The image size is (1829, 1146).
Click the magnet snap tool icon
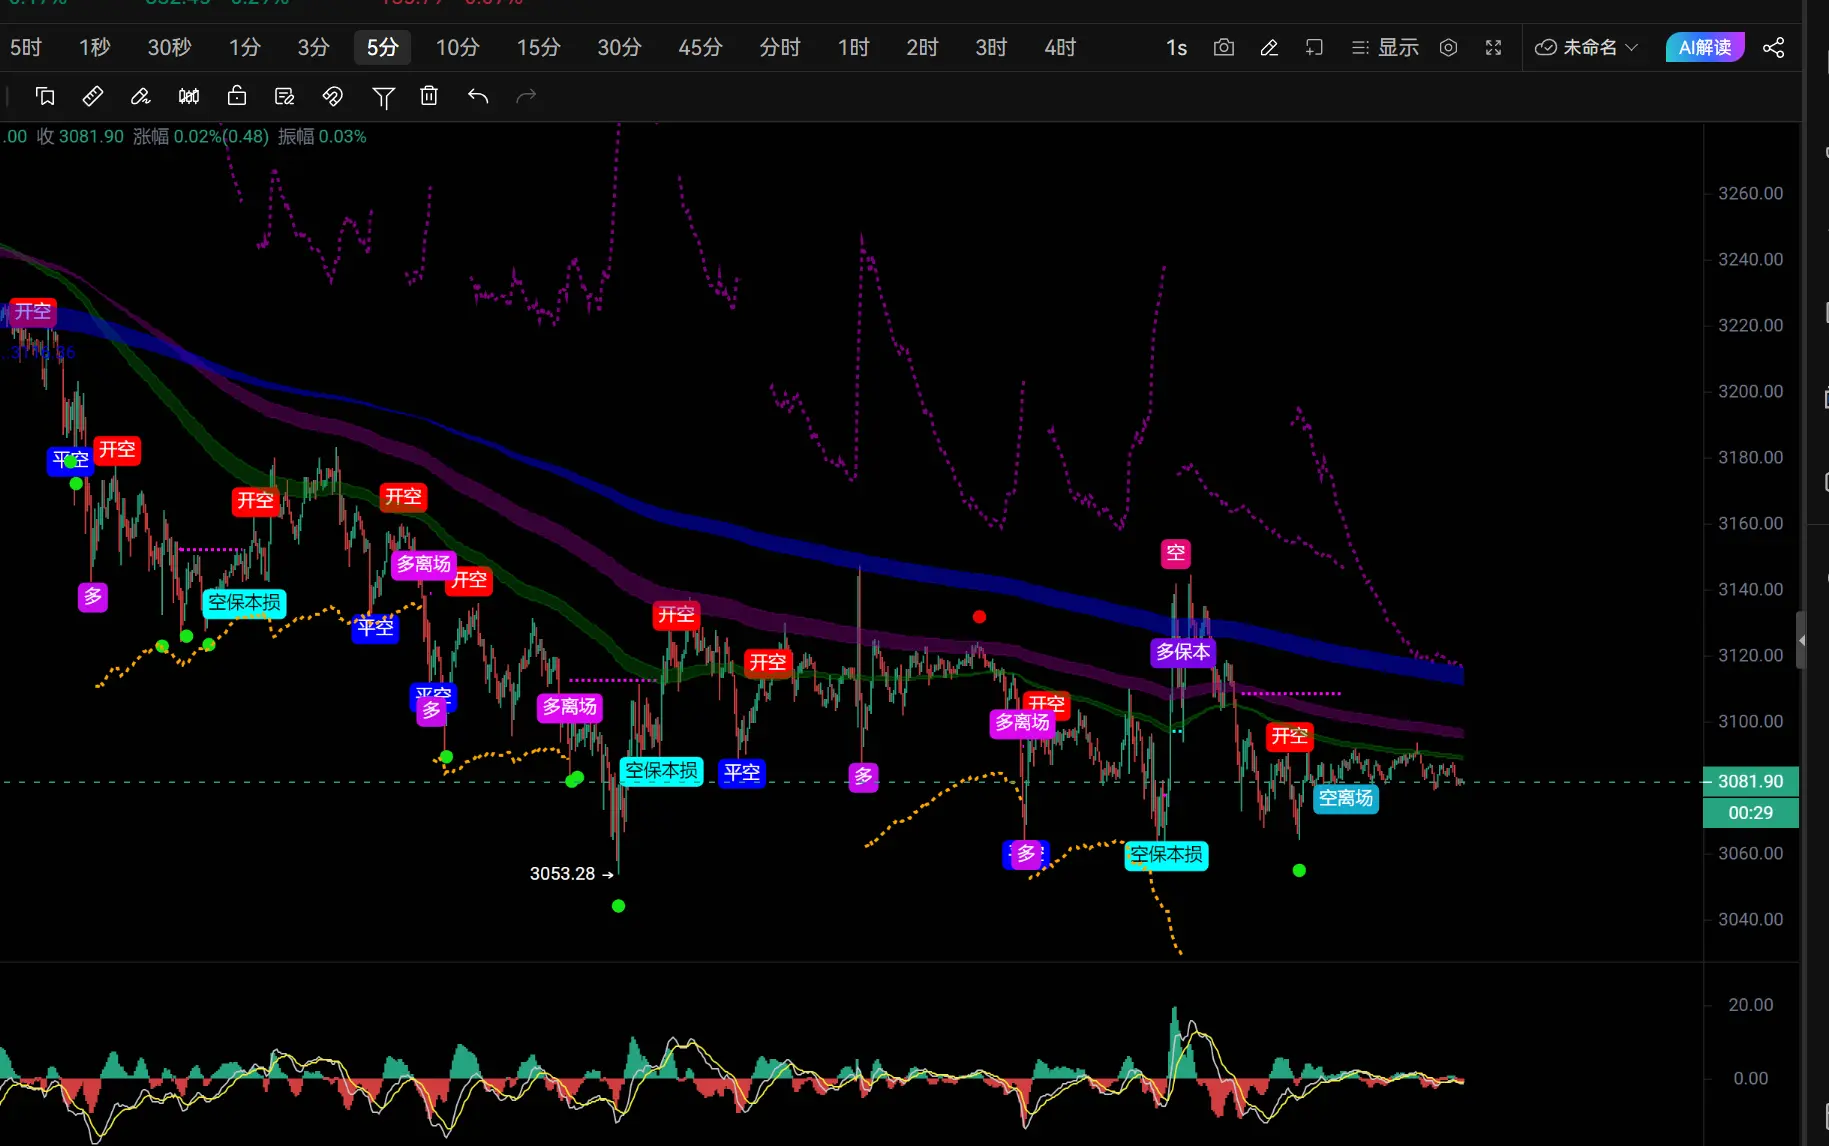point(333,96)
